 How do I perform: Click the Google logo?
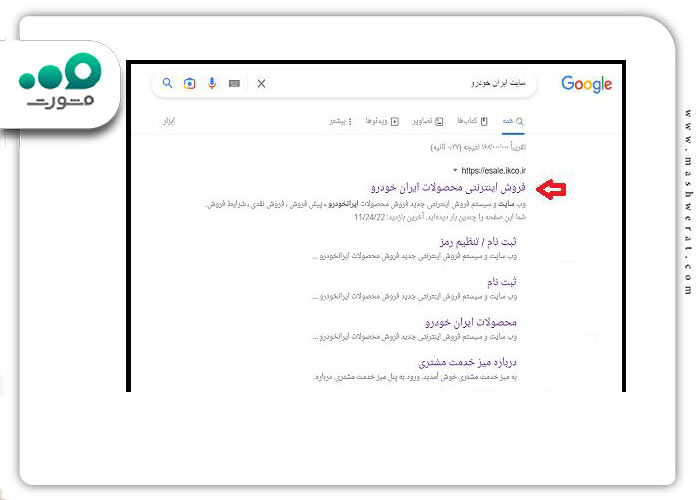586,84
